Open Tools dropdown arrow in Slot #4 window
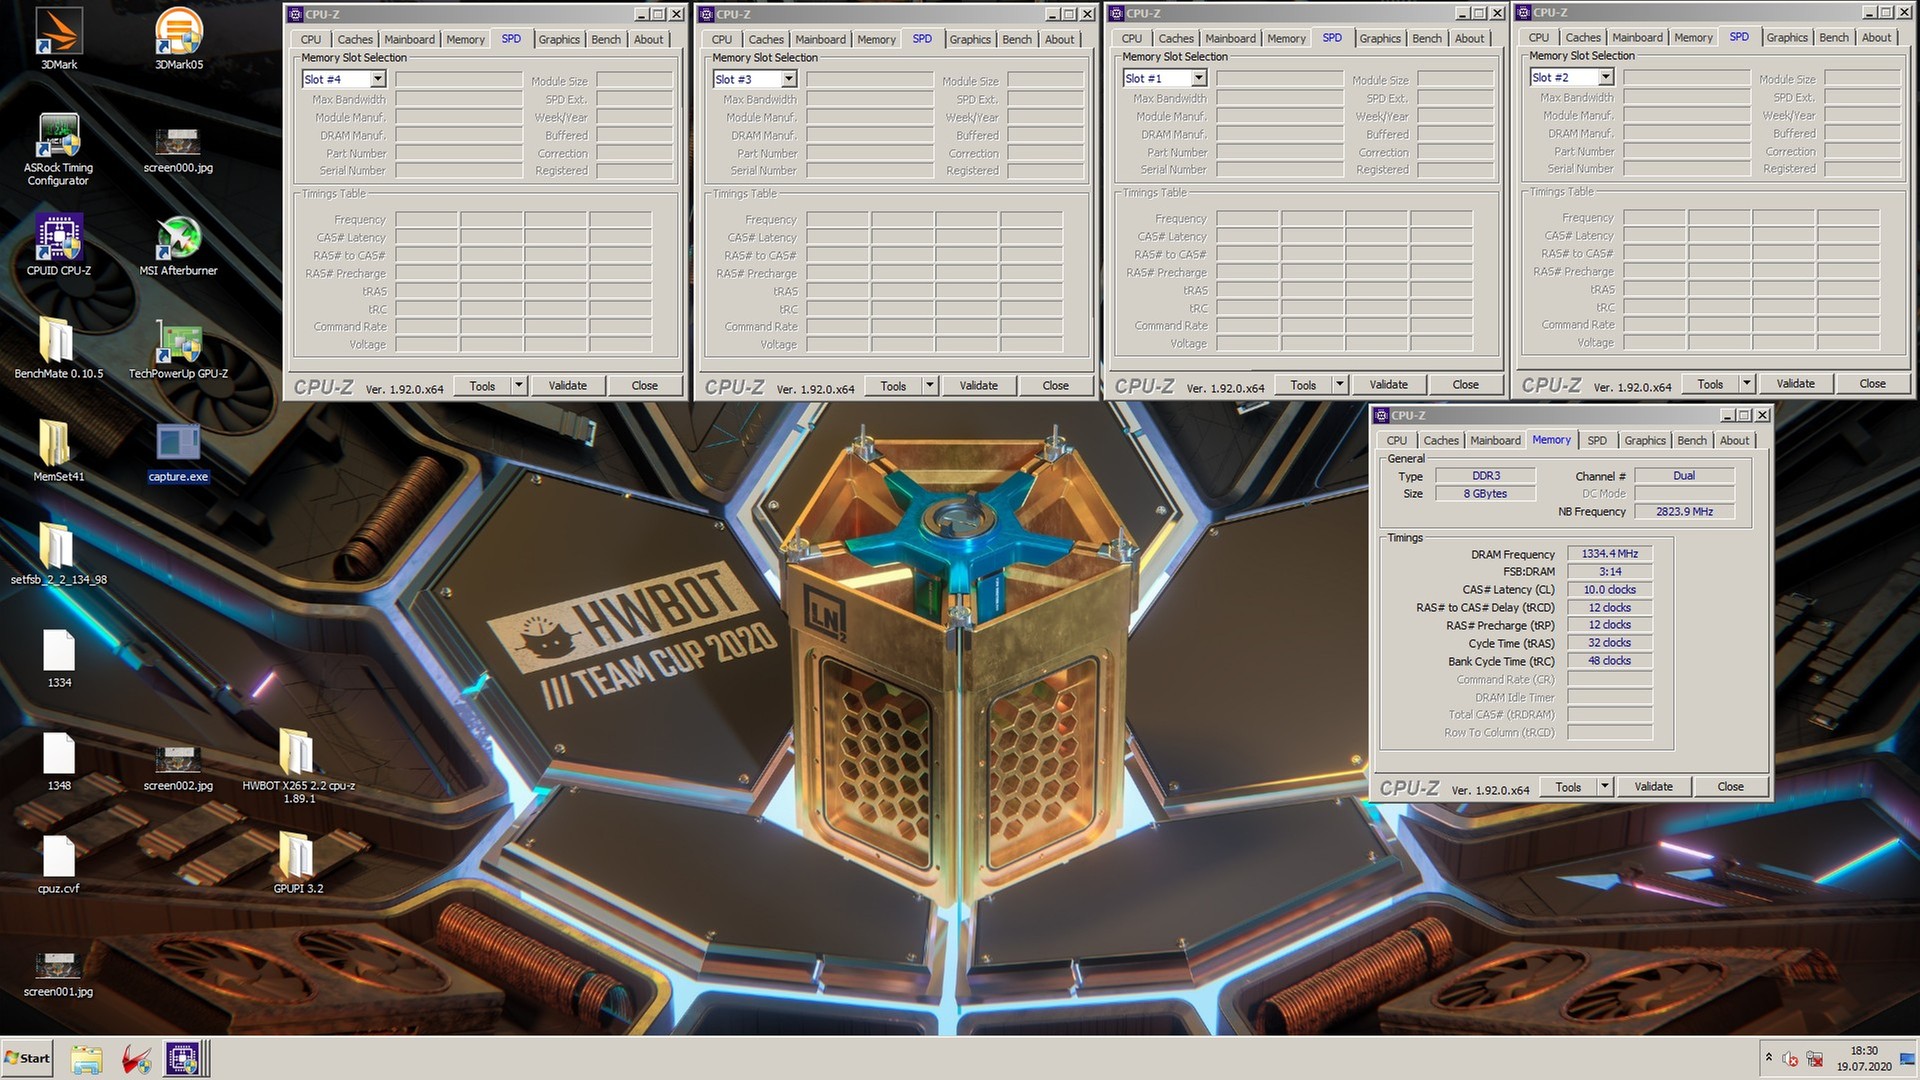 pyautogui.click(x=518, y=385)
